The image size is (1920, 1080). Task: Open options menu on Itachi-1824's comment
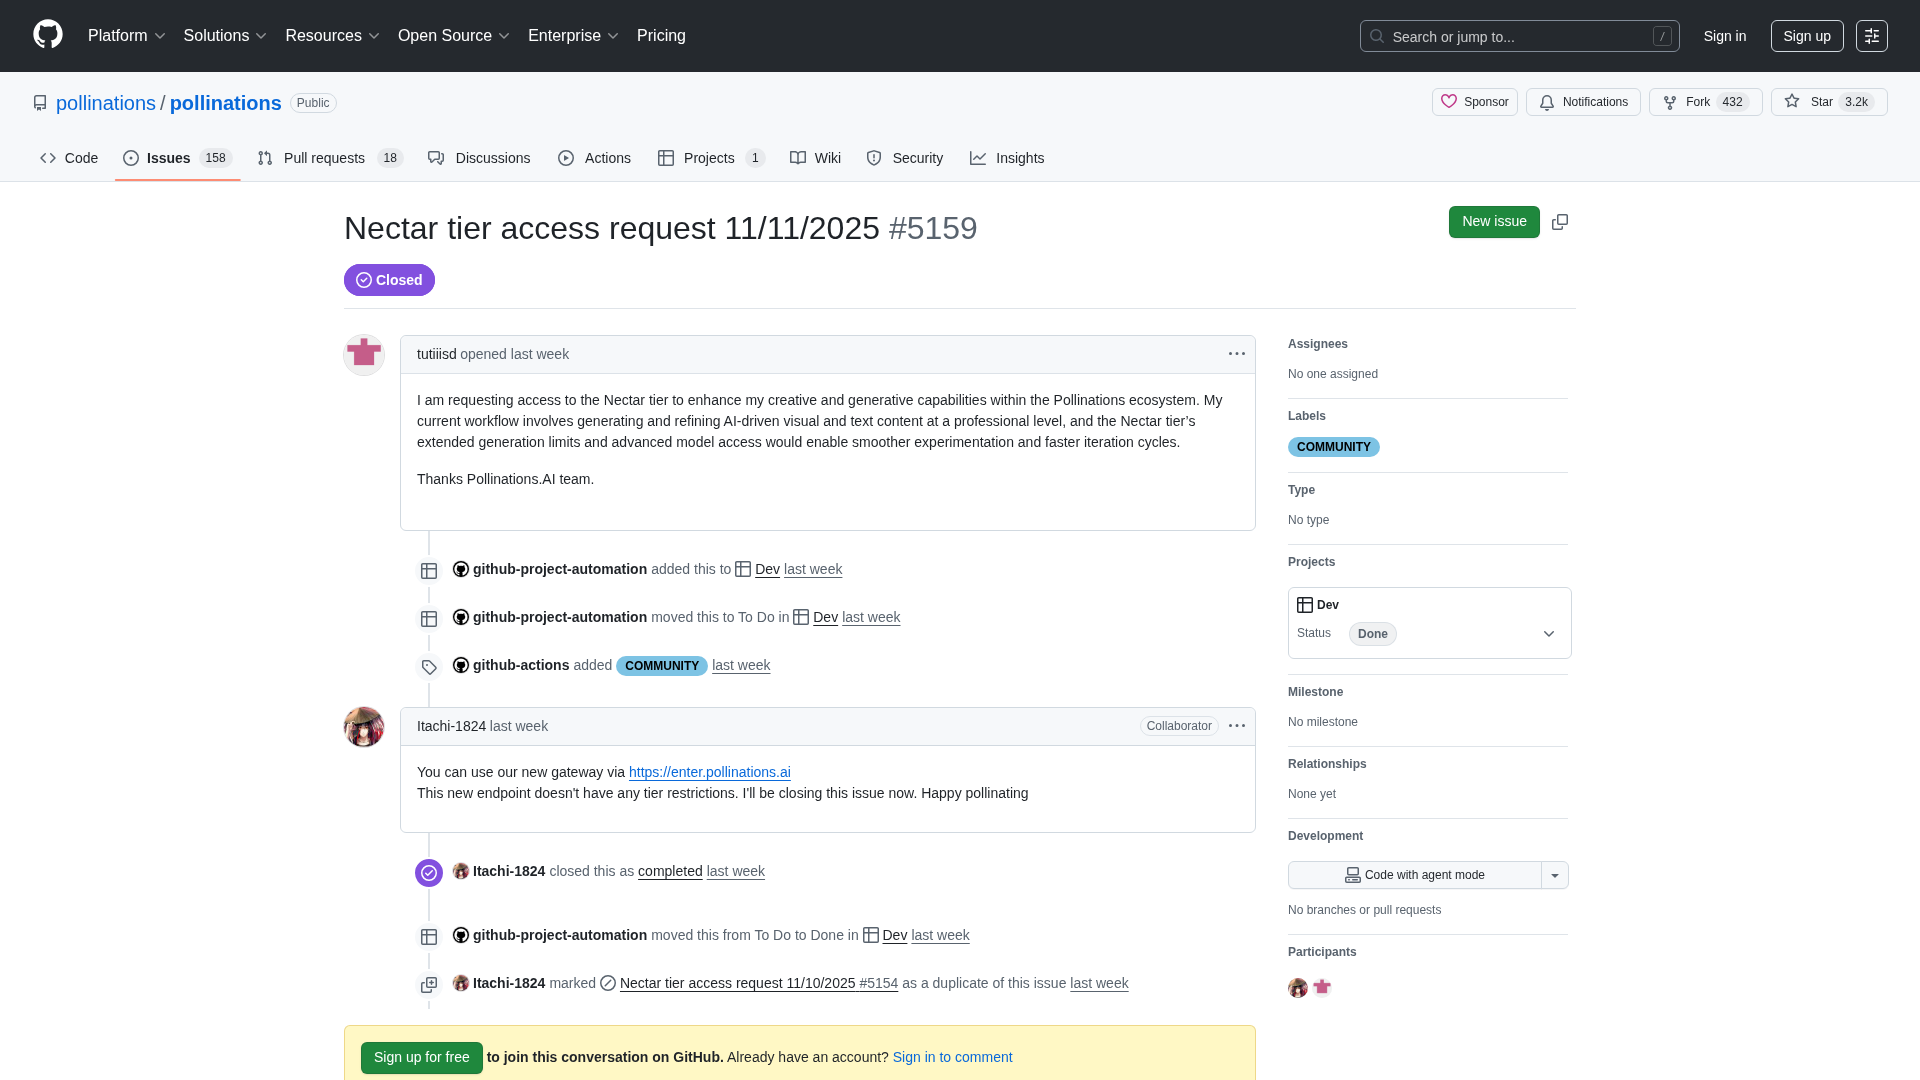pos(1236,726)
